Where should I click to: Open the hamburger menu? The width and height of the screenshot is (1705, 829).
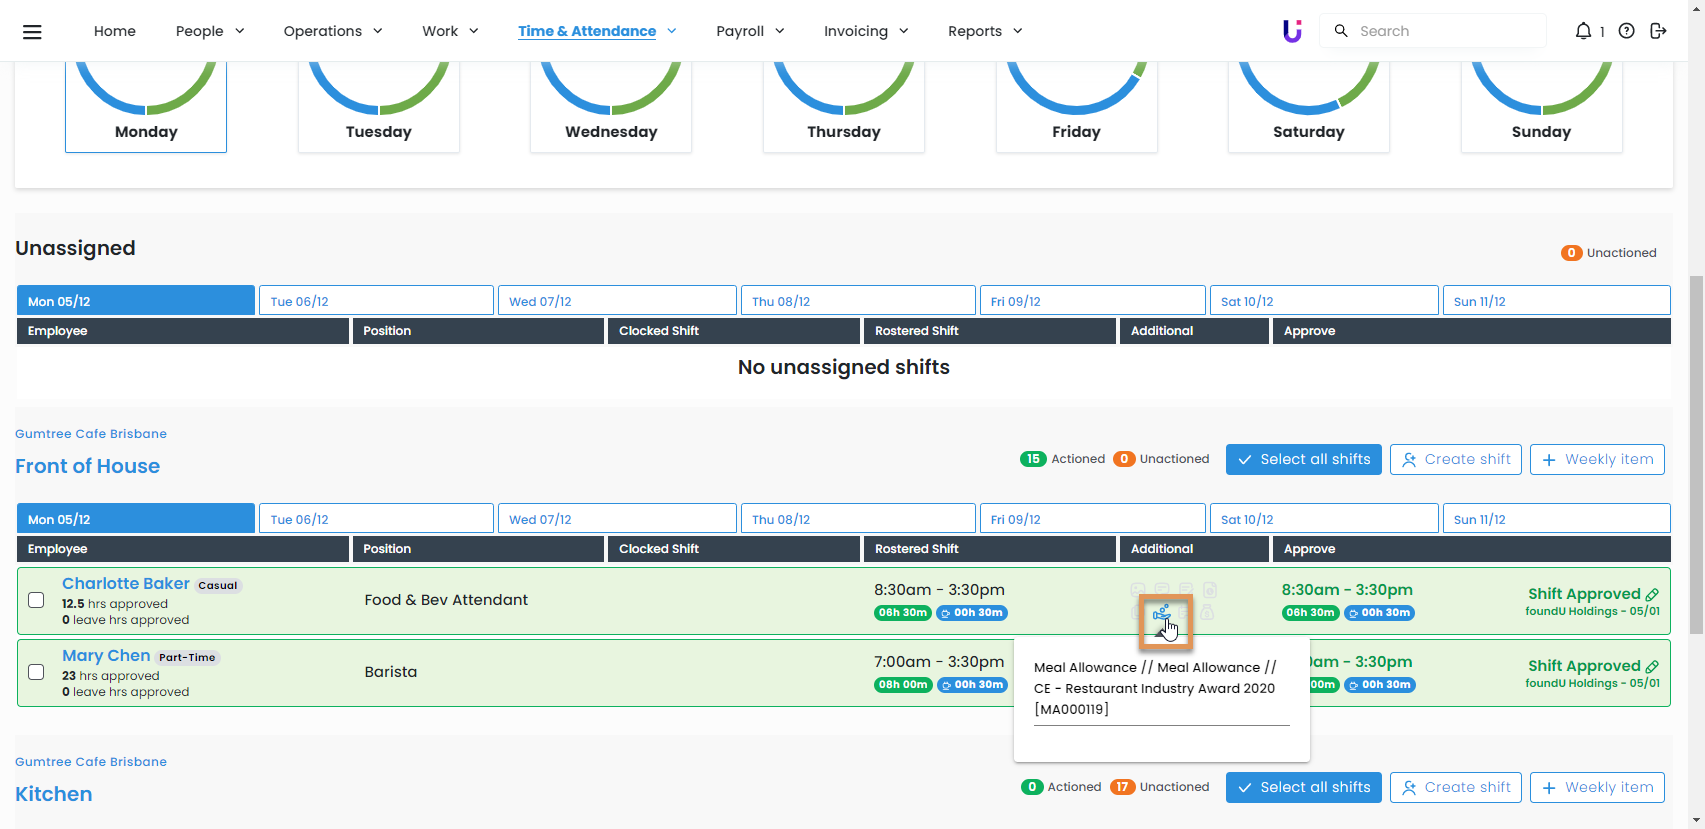pyautogui.click(x=32, y=31)
